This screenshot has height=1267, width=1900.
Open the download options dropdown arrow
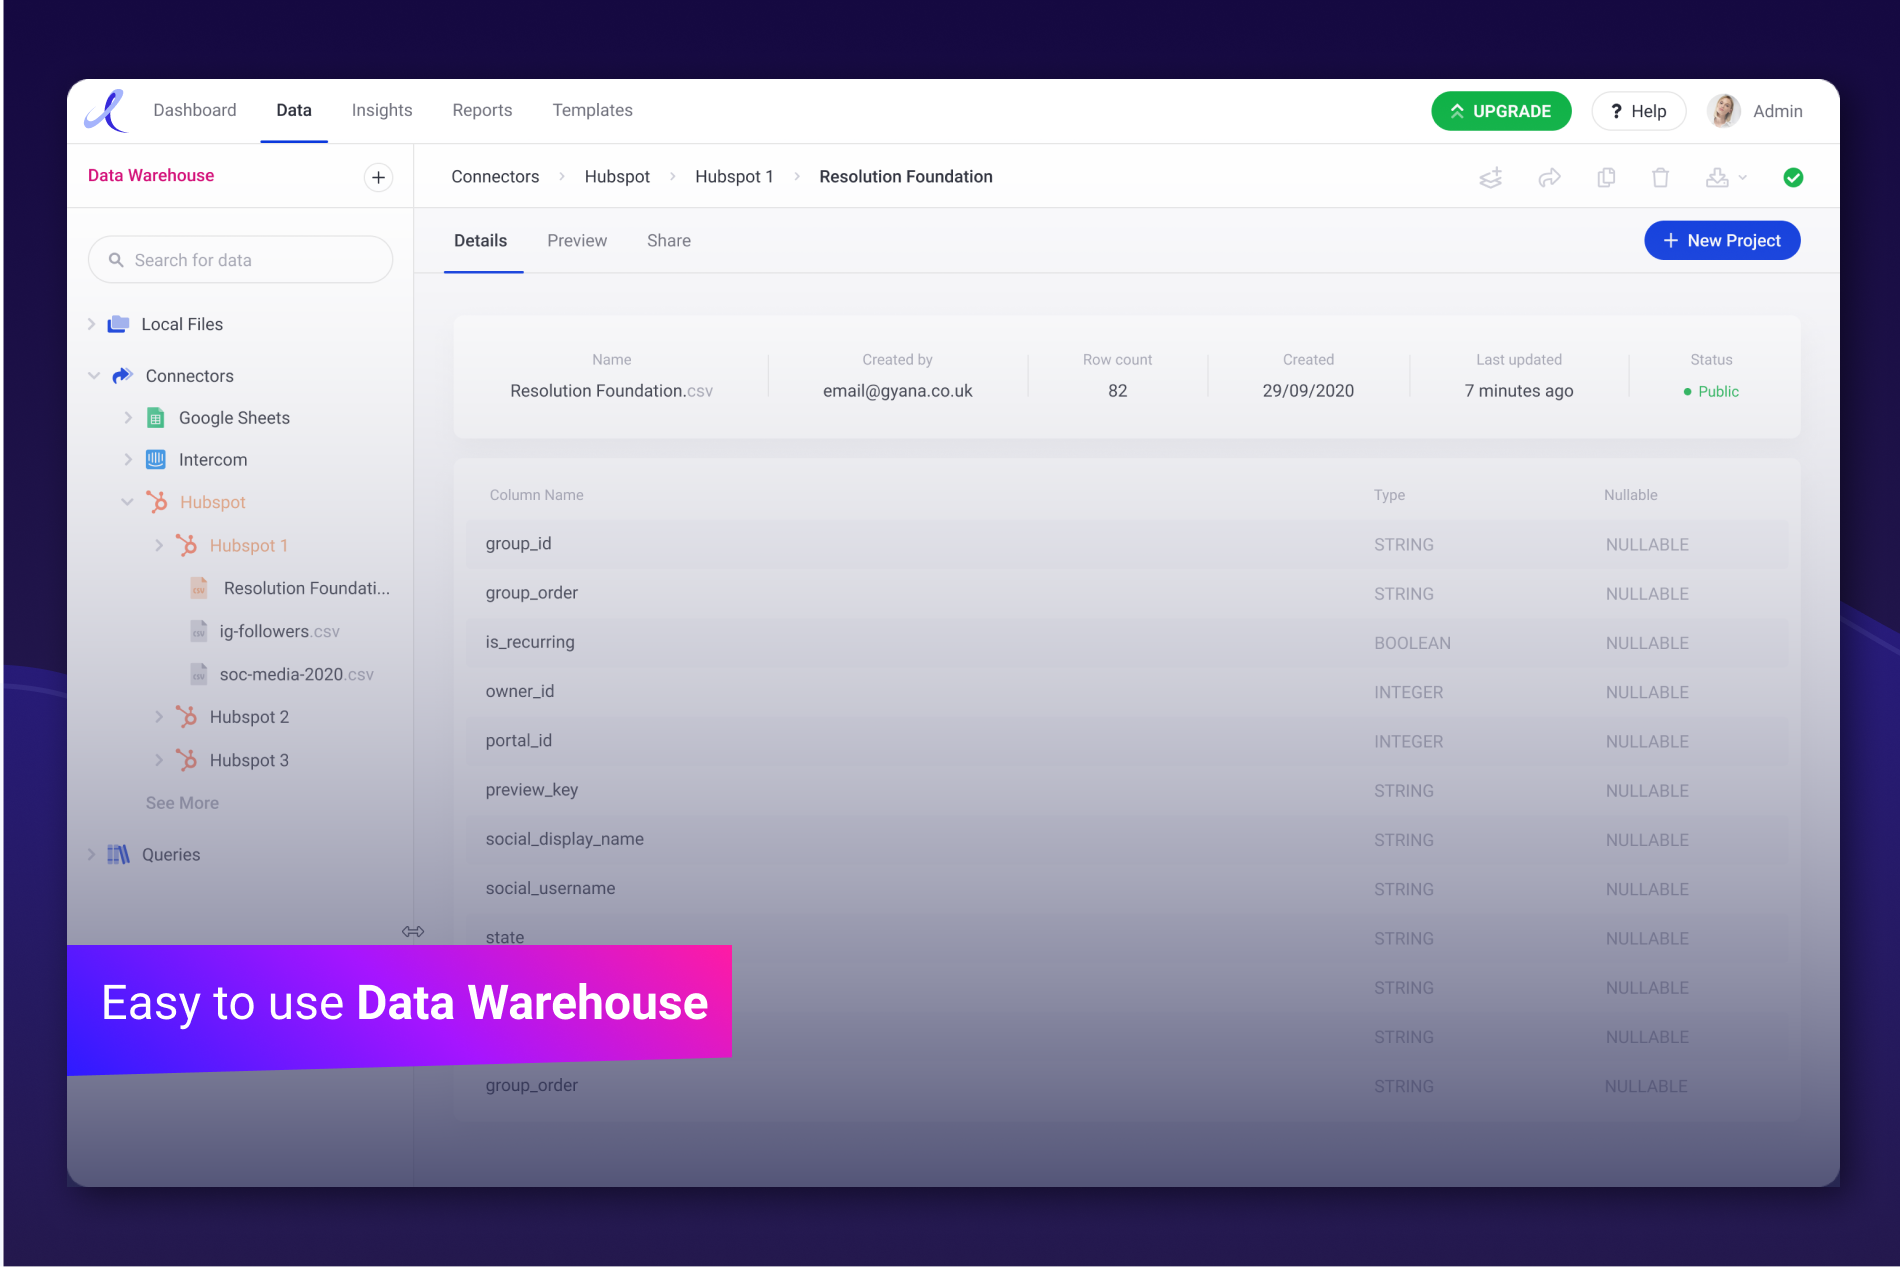tap(1743, 177)
